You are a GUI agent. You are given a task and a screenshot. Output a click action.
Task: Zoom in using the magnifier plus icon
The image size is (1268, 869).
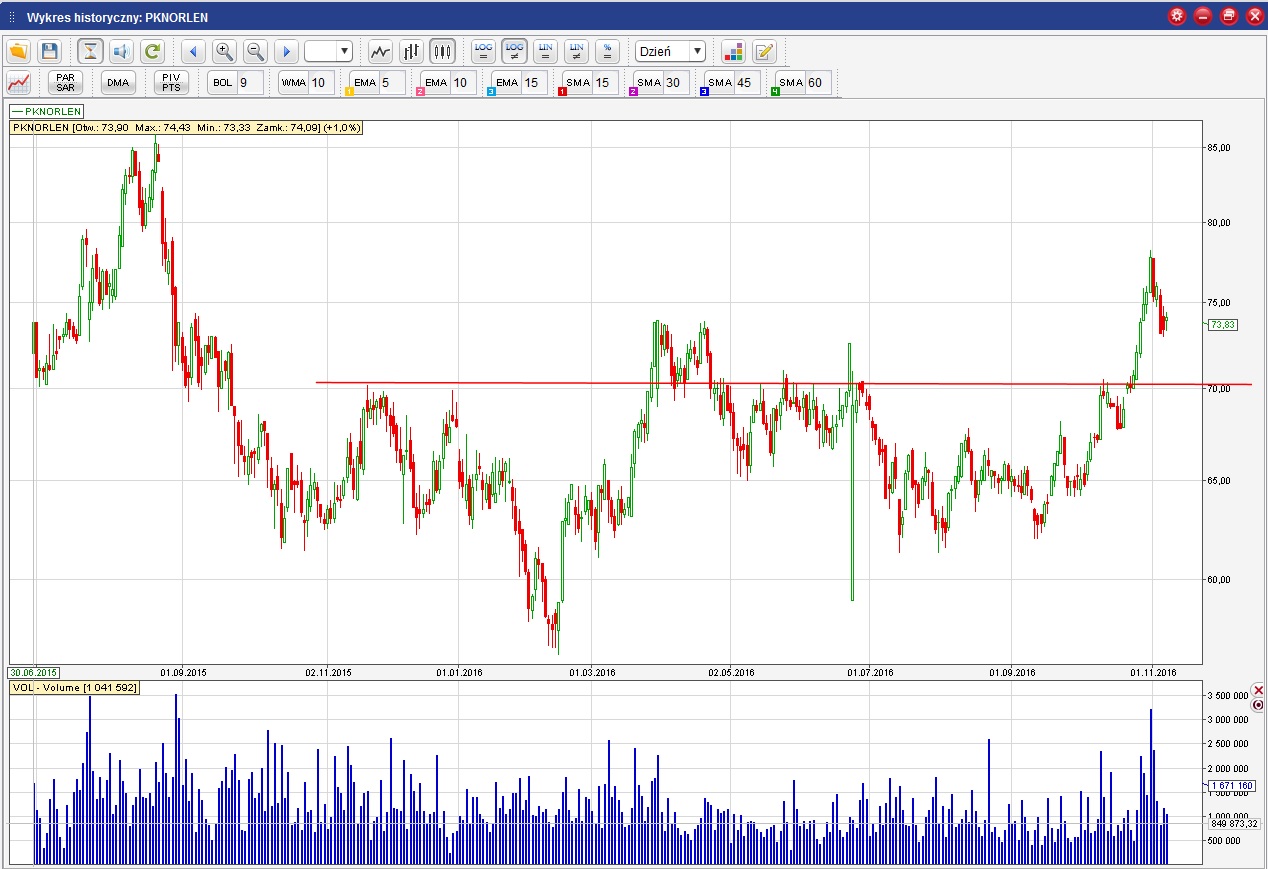click(224, 51)
